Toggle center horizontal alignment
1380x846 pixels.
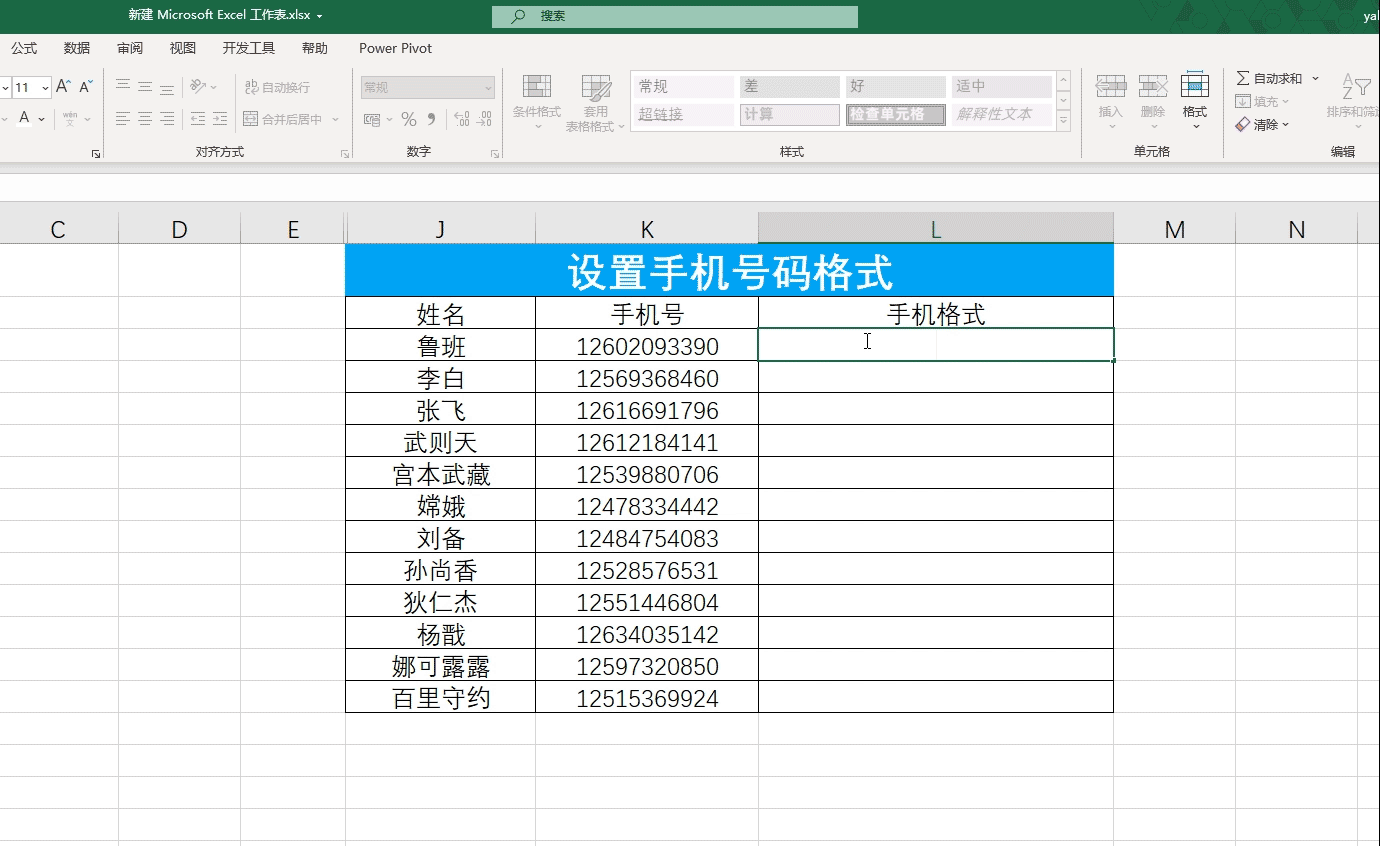[145, 119]
